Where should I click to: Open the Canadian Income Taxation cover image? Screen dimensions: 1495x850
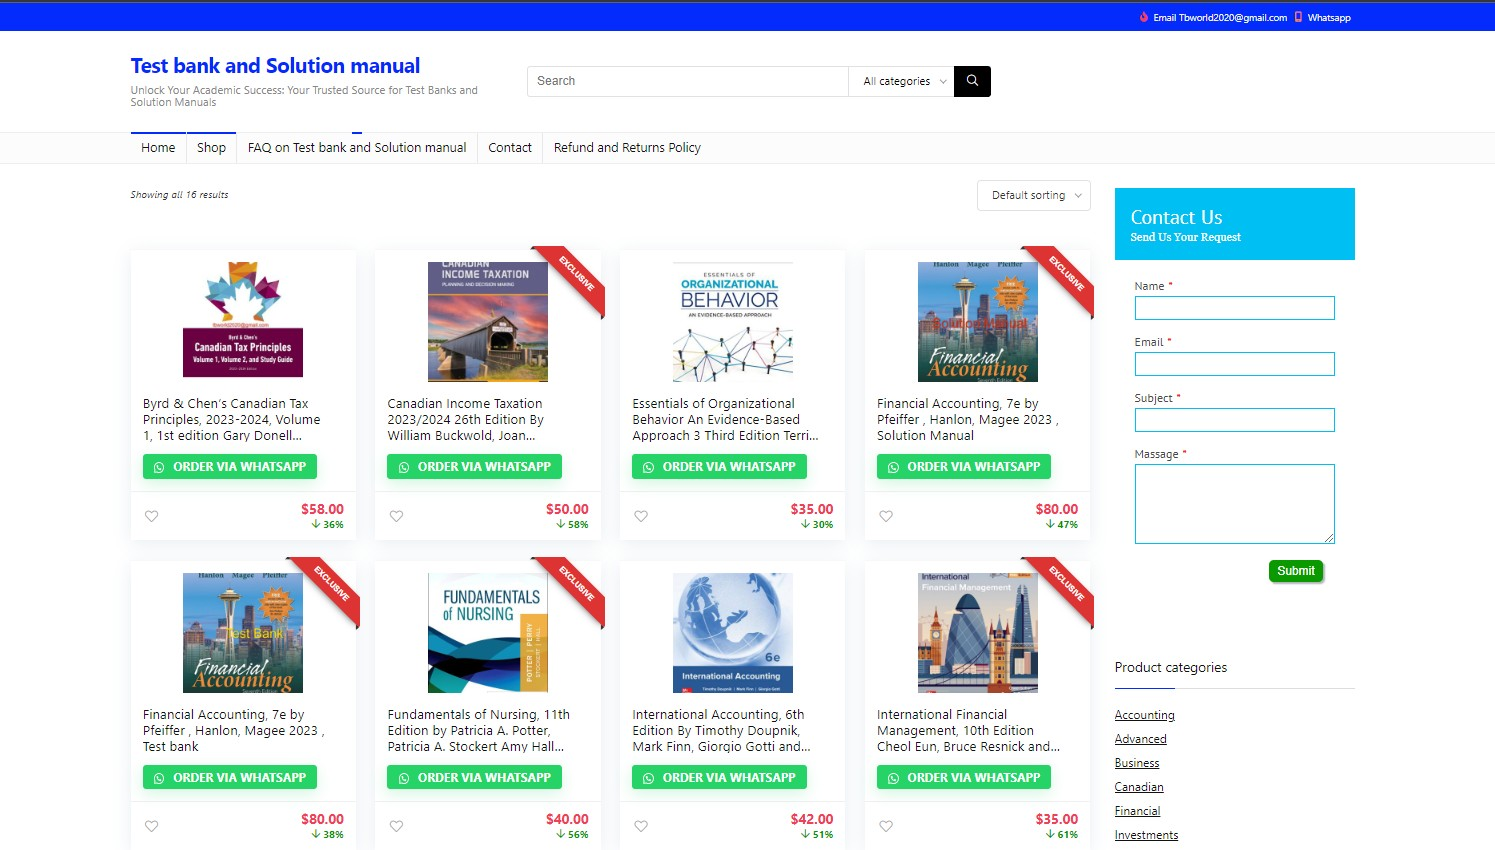click(x=488, y=322)
